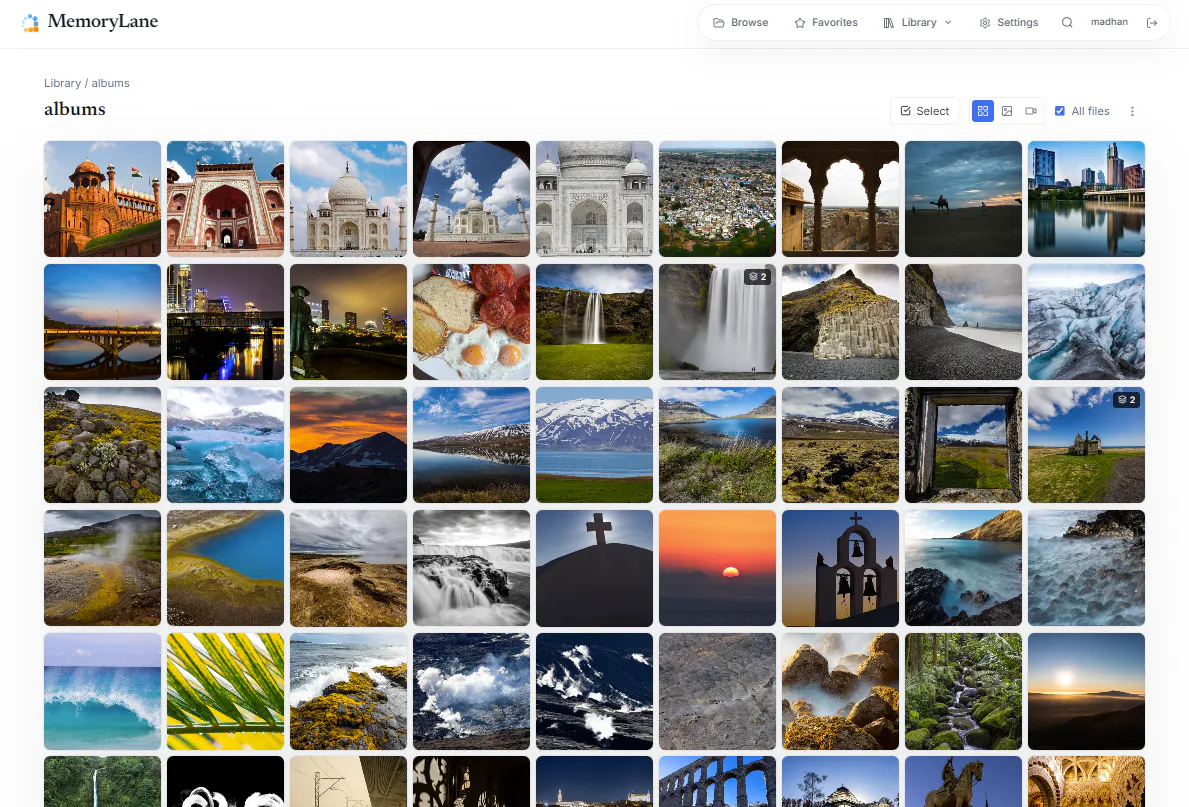Click the logout icon beside madhan
This screenshot has height=807, width=1189.
(1152, 23)
